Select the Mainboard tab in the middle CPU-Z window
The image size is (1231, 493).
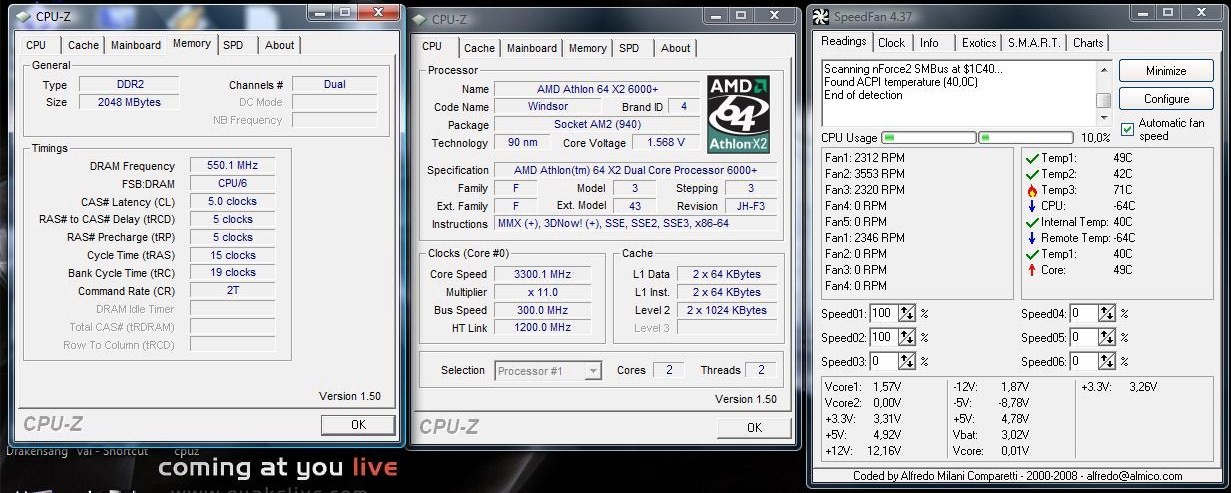[x=532, y=48]
